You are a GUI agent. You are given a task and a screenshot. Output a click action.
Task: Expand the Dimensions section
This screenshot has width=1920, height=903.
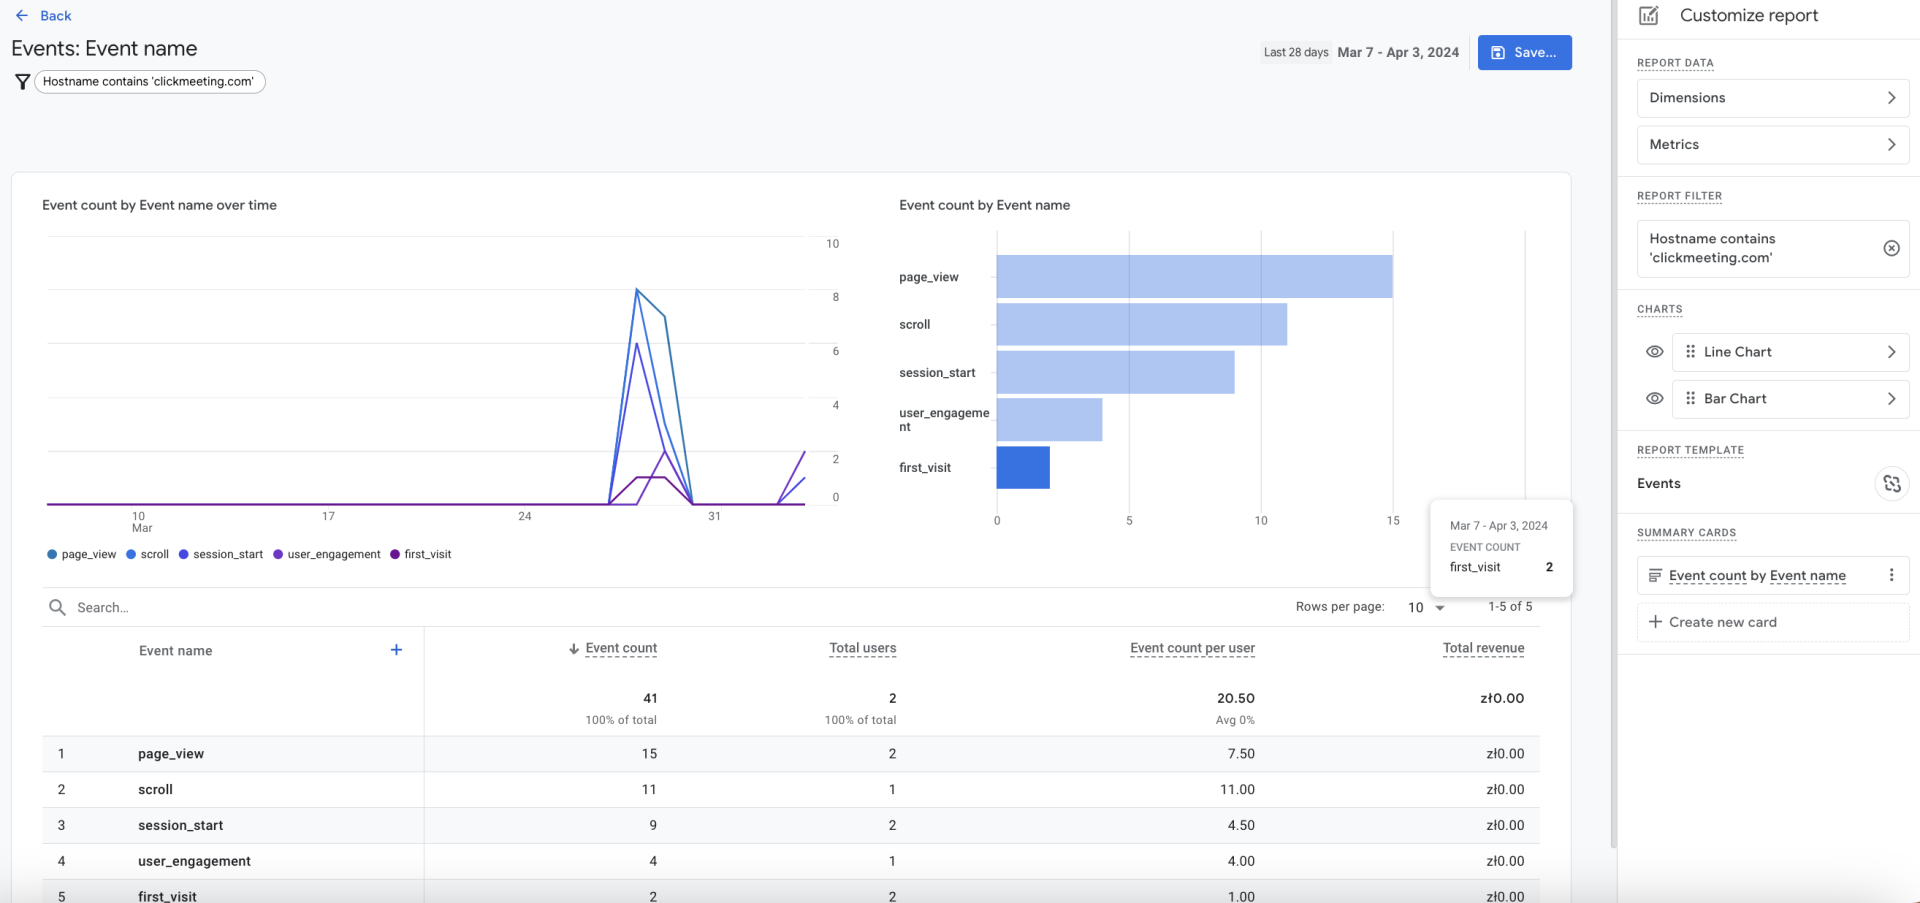(x=1771, y=97)
